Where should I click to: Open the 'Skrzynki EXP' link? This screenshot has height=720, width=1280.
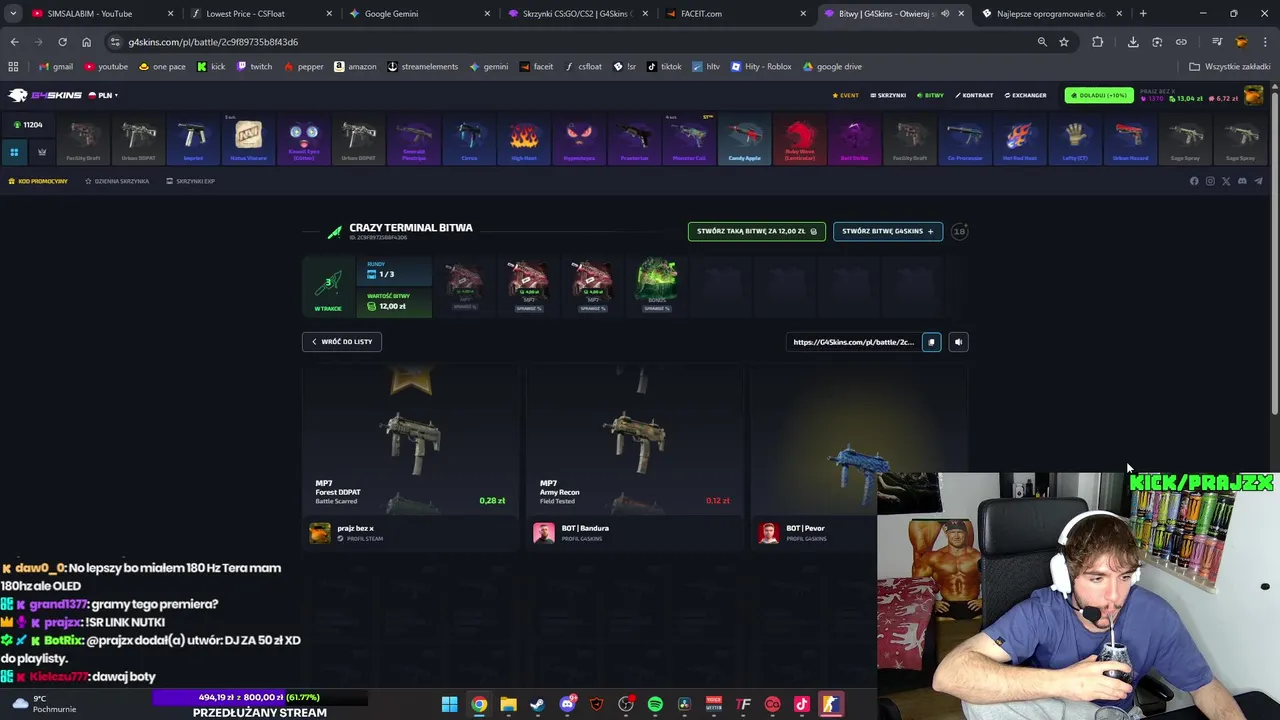(x=190, y=181)
